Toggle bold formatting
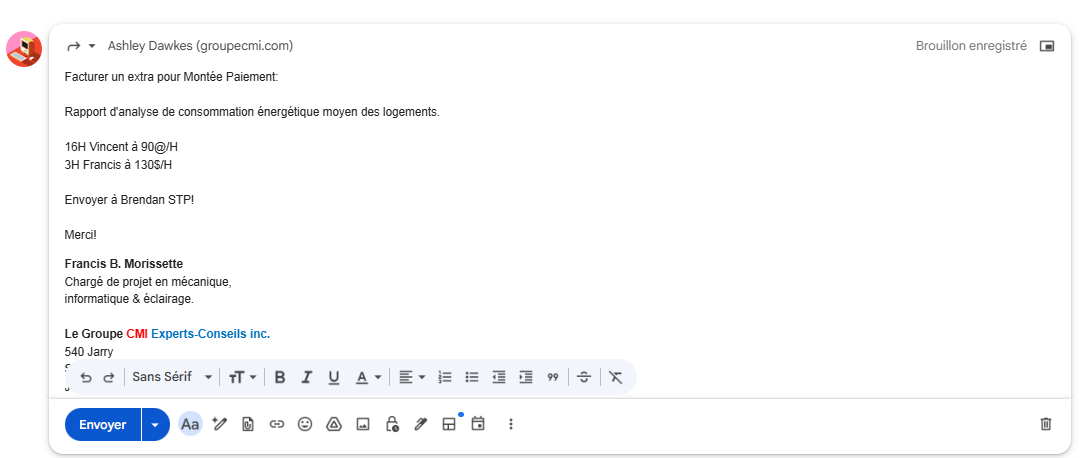 280,377
